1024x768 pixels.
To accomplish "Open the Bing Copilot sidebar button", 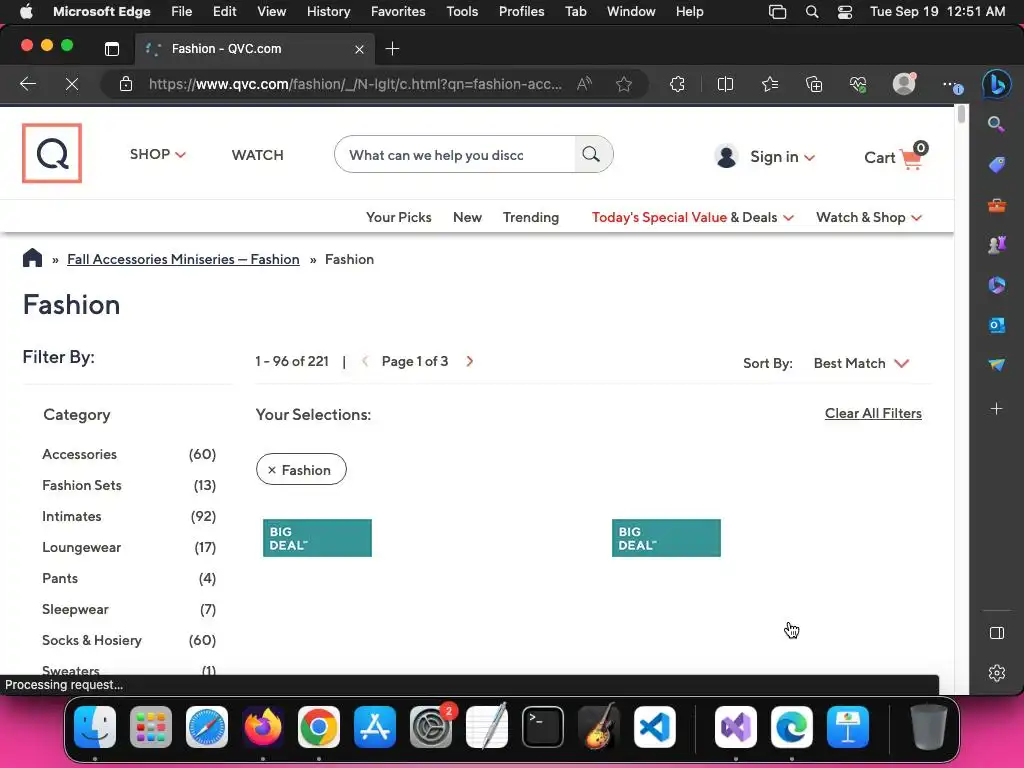I will tap(997, 84).
